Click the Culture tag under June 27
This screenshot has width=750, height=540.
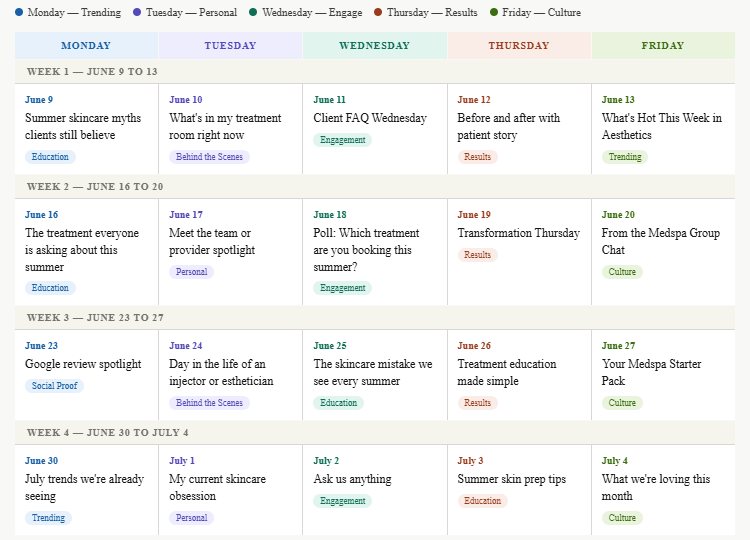coord(622,403)
